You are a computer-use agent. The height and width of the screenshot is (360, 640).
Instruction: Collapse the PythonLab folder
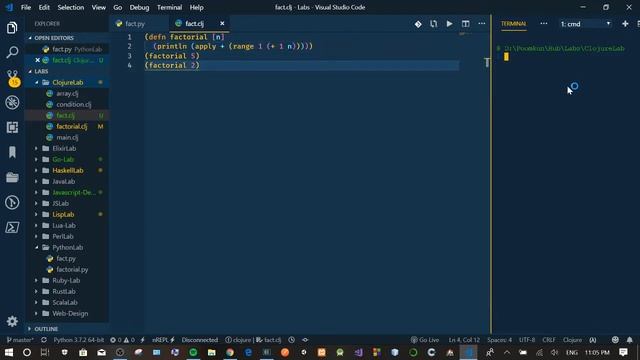pyautogui.click(x=37, y=247)
